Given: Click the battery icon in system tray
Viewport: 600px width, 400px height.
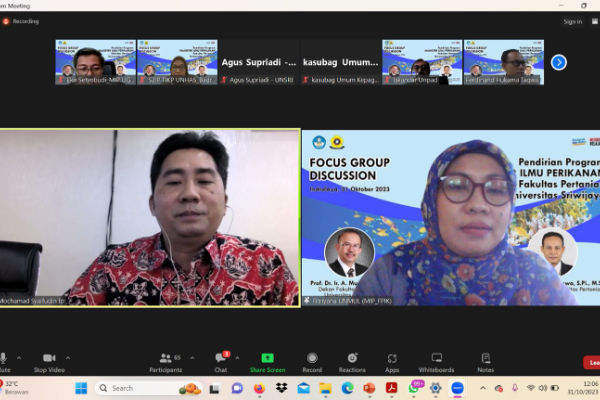Looking at the screenshot, I should pyautogui.click(x=555, y=388).
